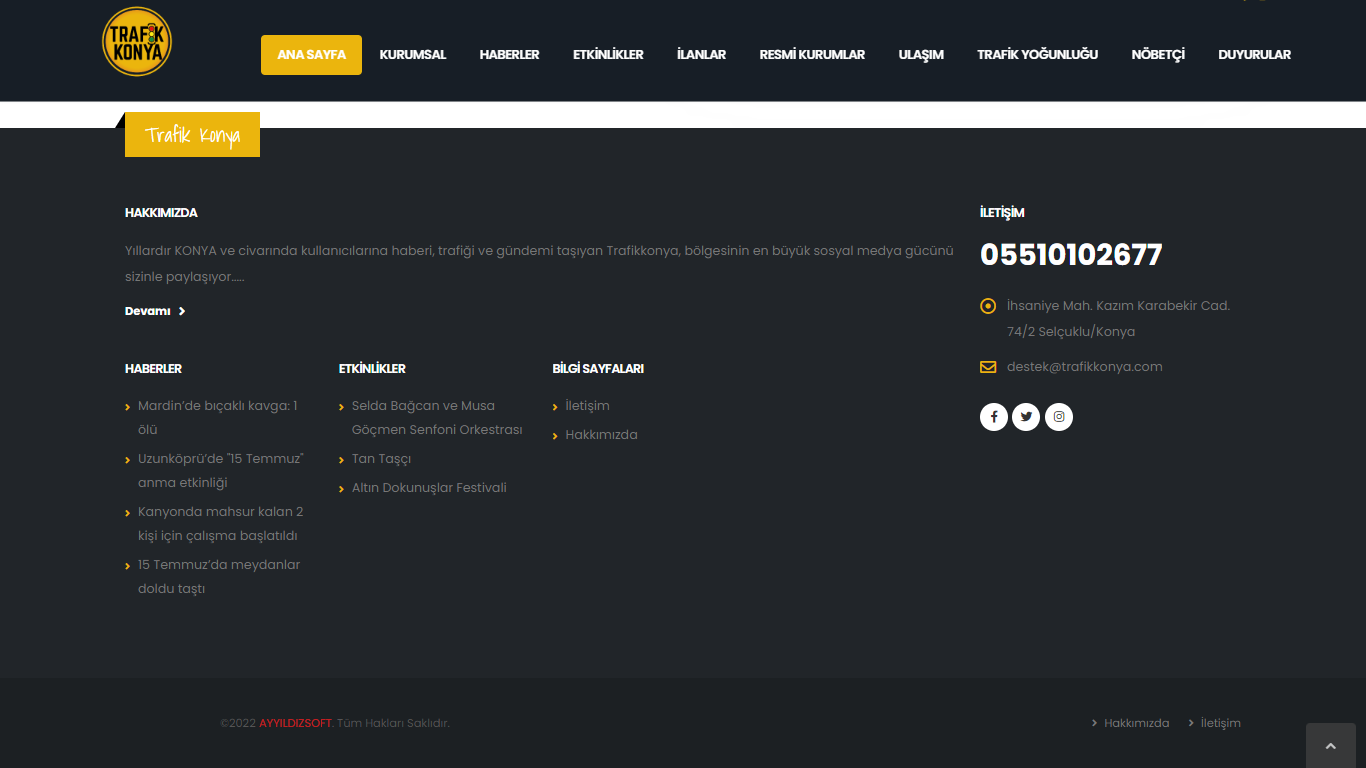Click the envelope email icon
This screenshot has width=1366, height=768.
click(x=988, y=367)
